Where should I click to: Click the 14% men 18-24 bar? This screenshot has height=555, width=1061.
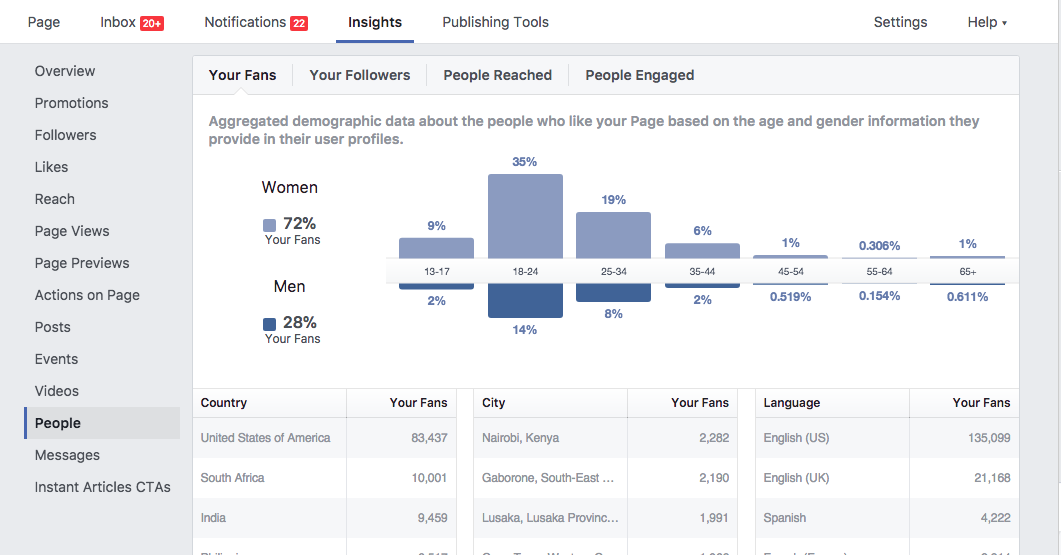[x=525, y=301]
